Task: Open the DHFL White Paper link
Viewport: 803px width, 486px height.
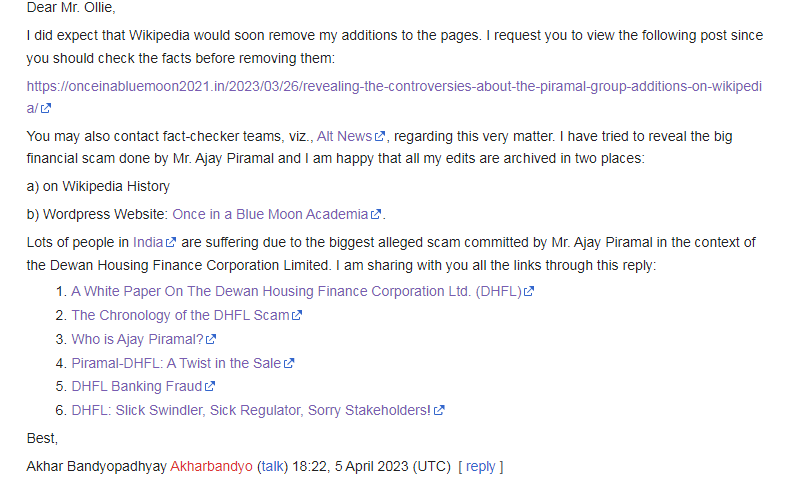Action: tap(296, 292)
